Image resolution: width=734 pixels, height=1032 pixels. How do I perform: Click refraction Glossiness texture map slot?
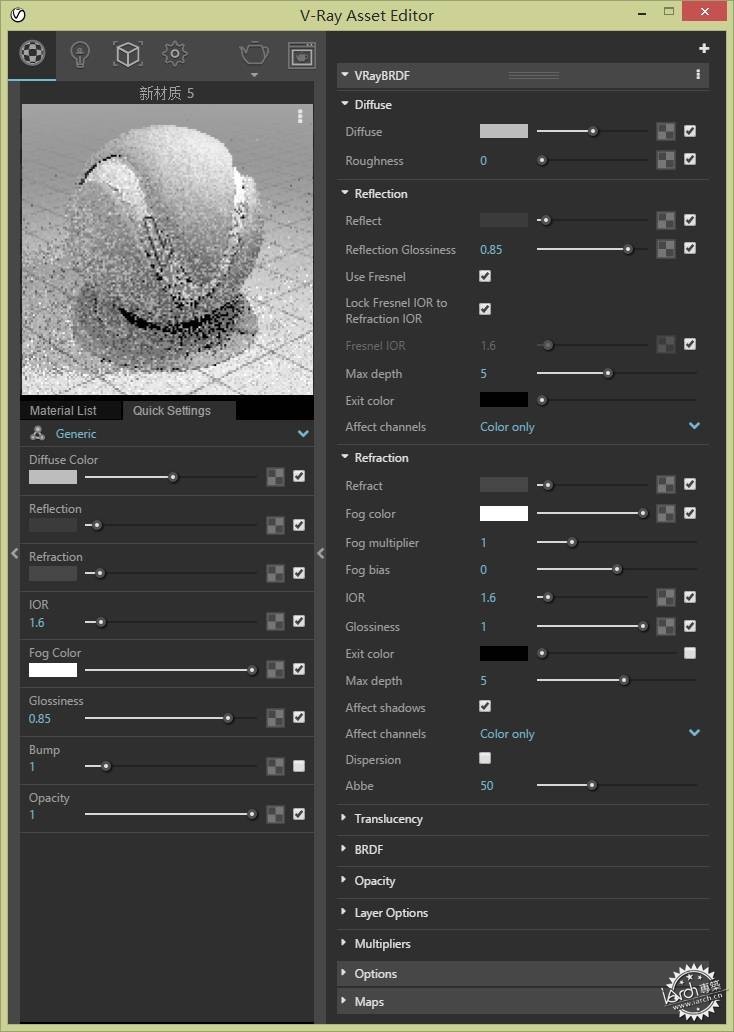coord(666,627)
